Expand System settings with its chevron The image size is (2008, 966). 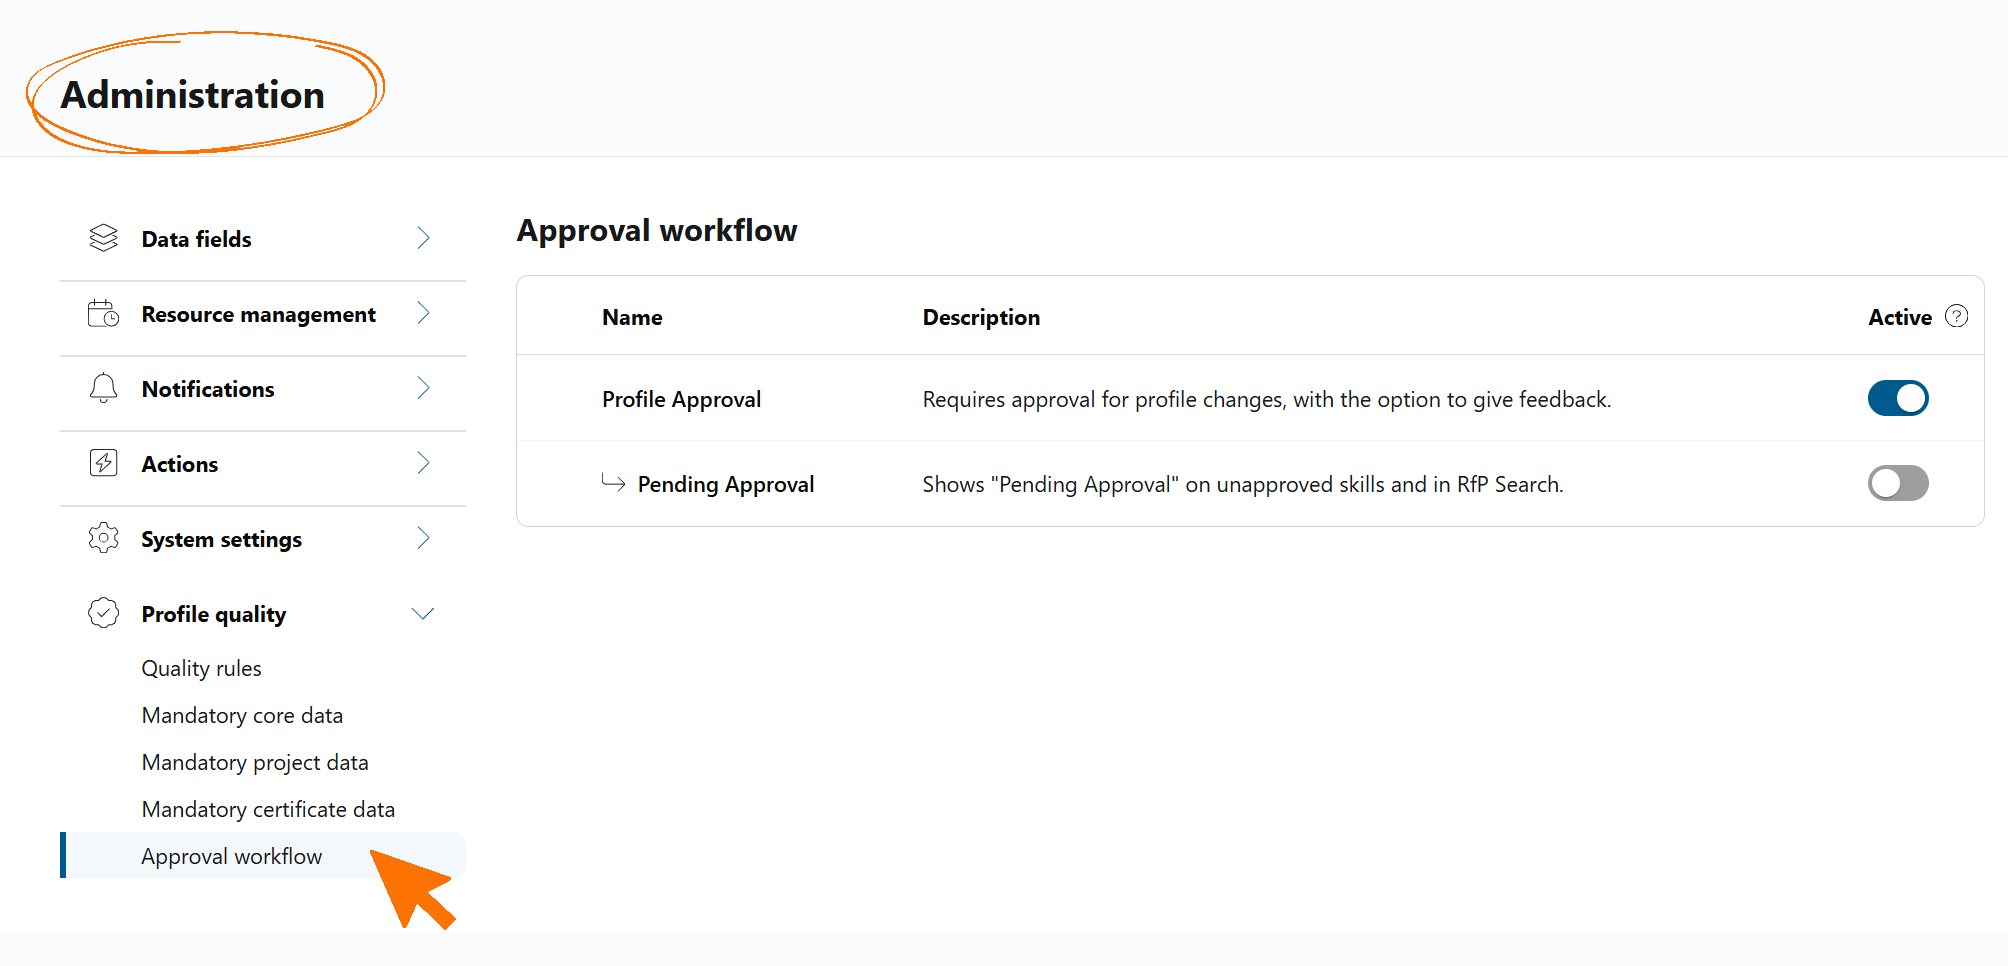[423, 538]
